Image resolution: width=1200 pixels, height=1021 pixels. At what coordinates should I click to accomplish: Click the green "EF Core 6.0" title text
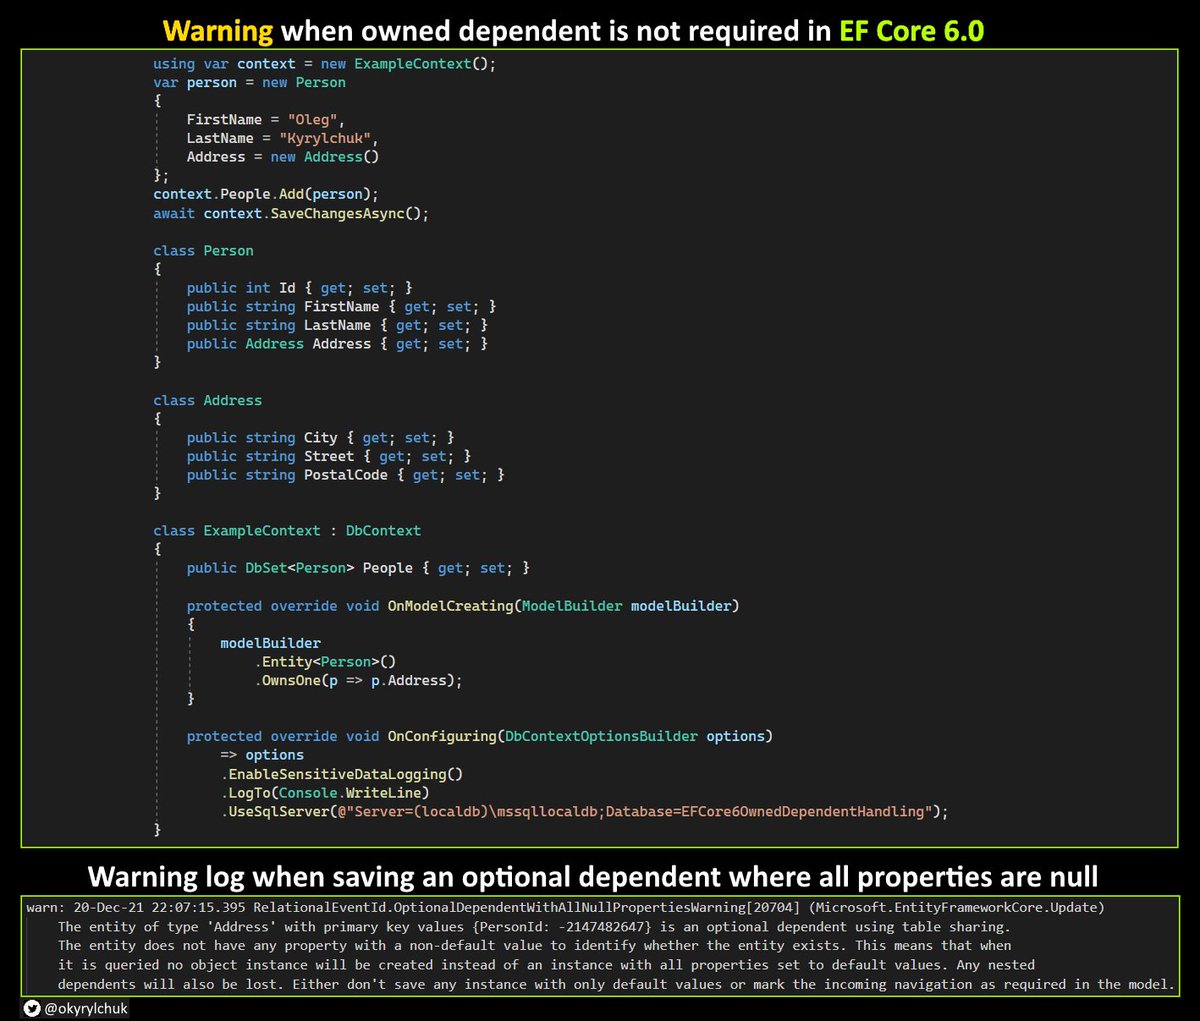coord(911,31)
